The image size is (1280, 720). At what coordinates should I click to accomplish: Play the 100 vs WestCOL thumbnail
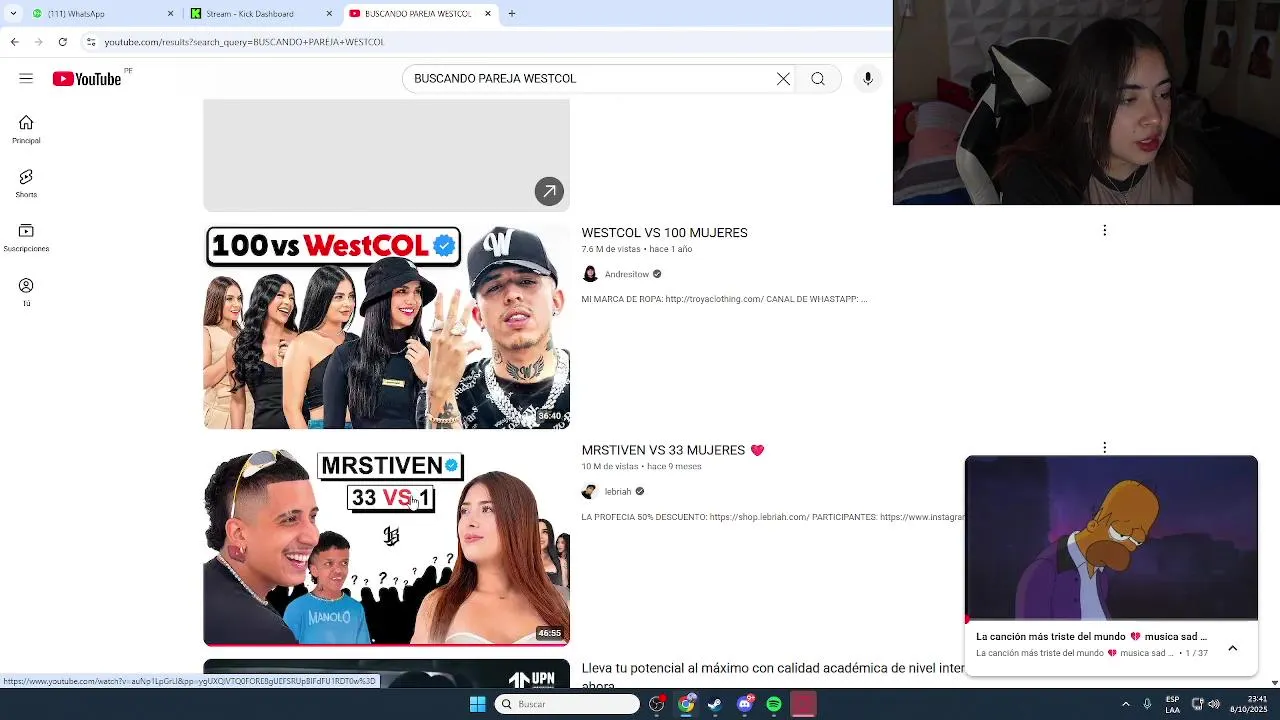pyautogui.click(x=386, y=327)
